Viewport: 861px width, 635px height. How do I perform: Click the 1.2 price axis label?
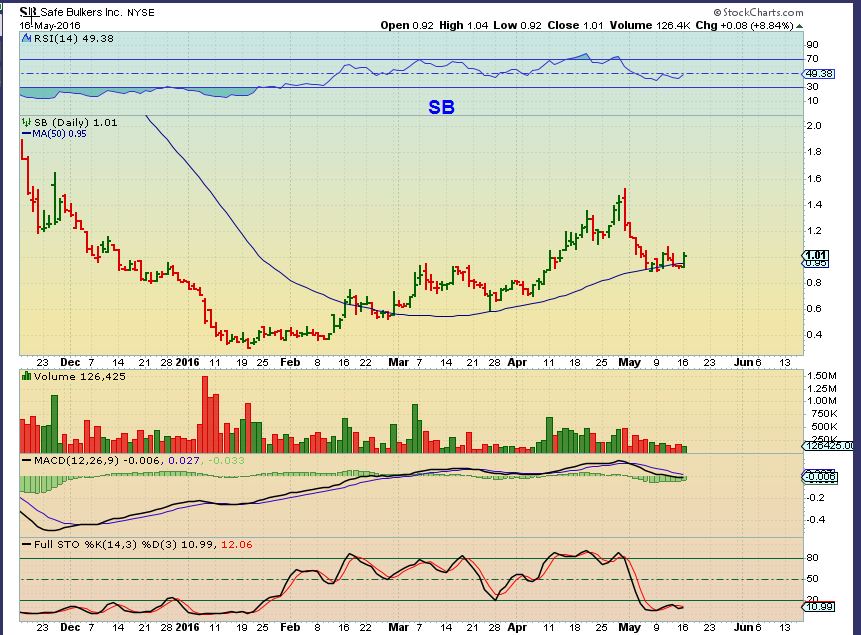[x=814, y=231]
